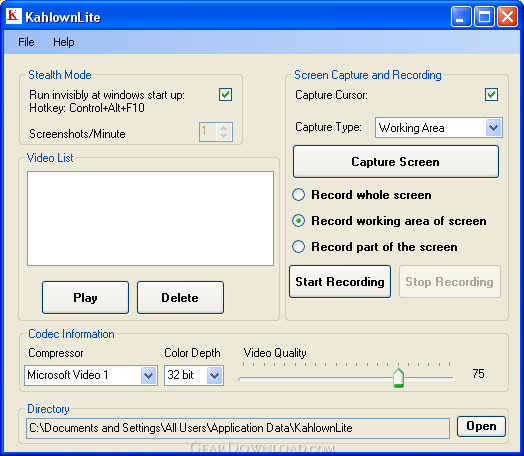524x456 pixels.
Task: Maximize the KahlownLite window
Action: [x=484, y=16]
